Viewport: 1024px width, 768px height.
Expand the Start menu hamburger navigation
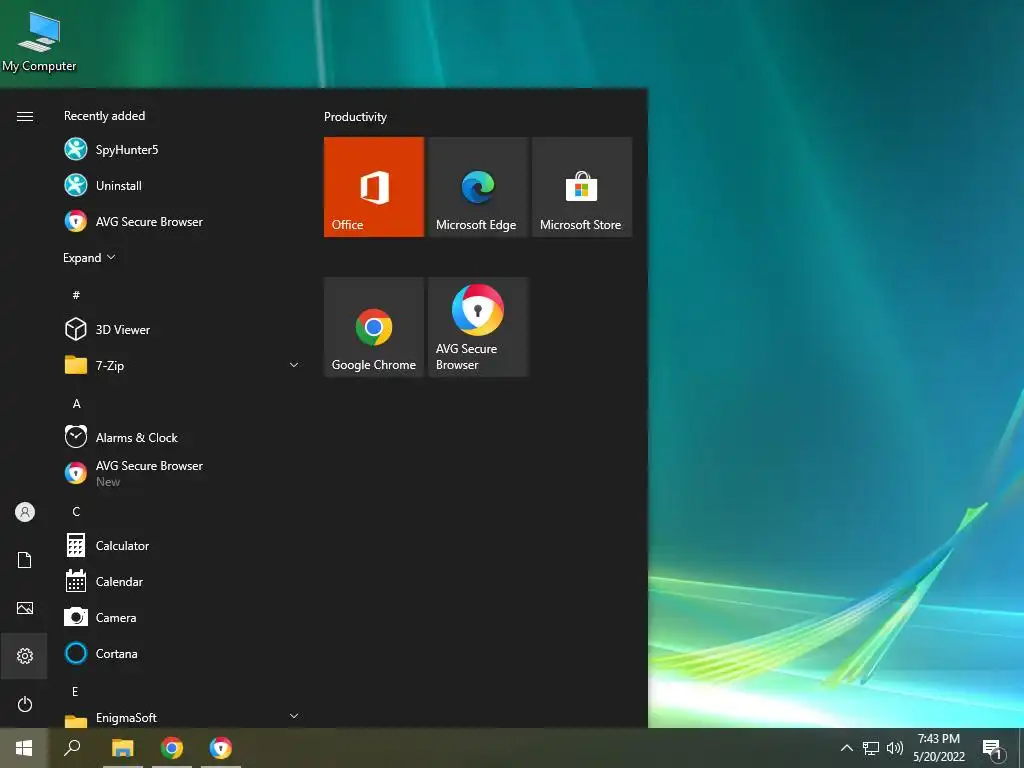[x=25, y=116]
